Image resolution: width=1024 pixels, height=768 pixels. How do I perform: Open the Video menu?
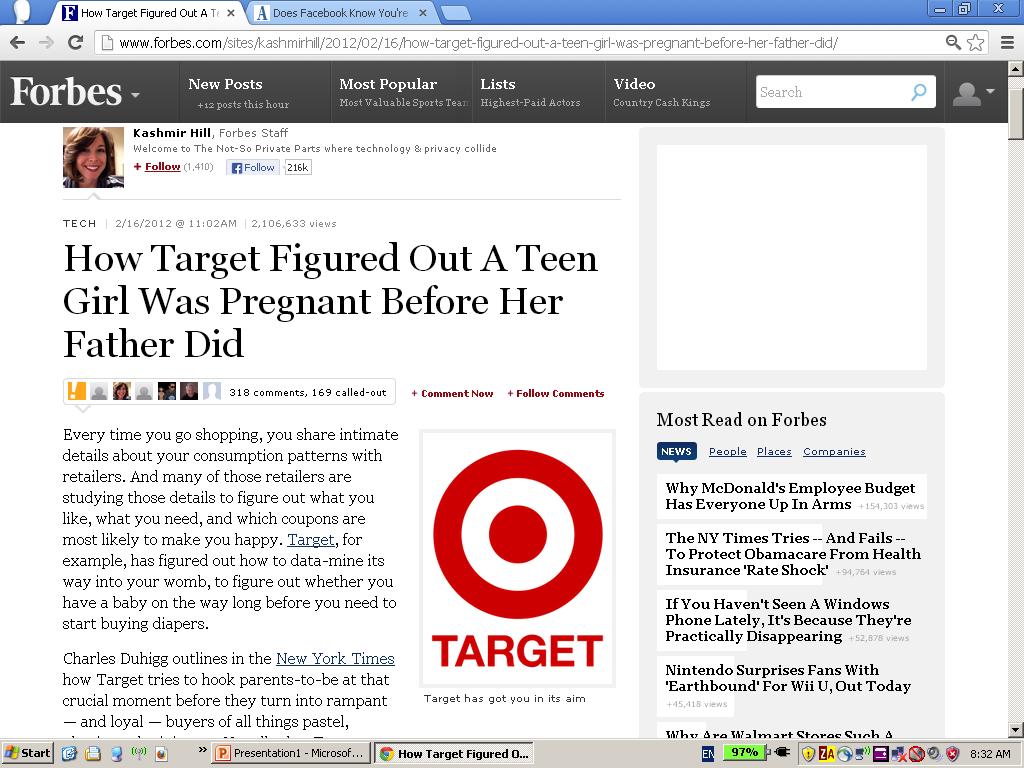pyautogui.click(x=634, y=84)
